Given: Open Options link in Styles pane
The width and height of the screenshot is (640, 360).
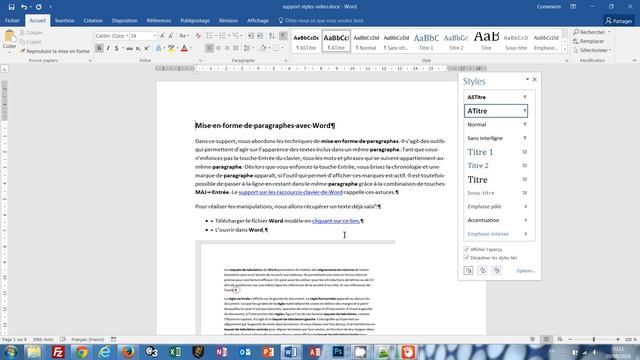Looking at the screenshot, I should (526, 271).
